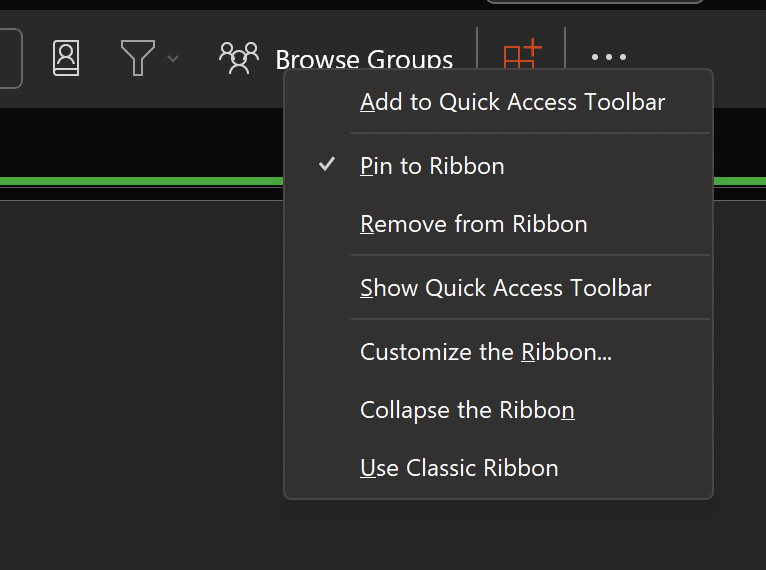This screenshot has height=570, width=766.
Task: Expand the Filter dropdown chevron
Action: tap(173, 59)
